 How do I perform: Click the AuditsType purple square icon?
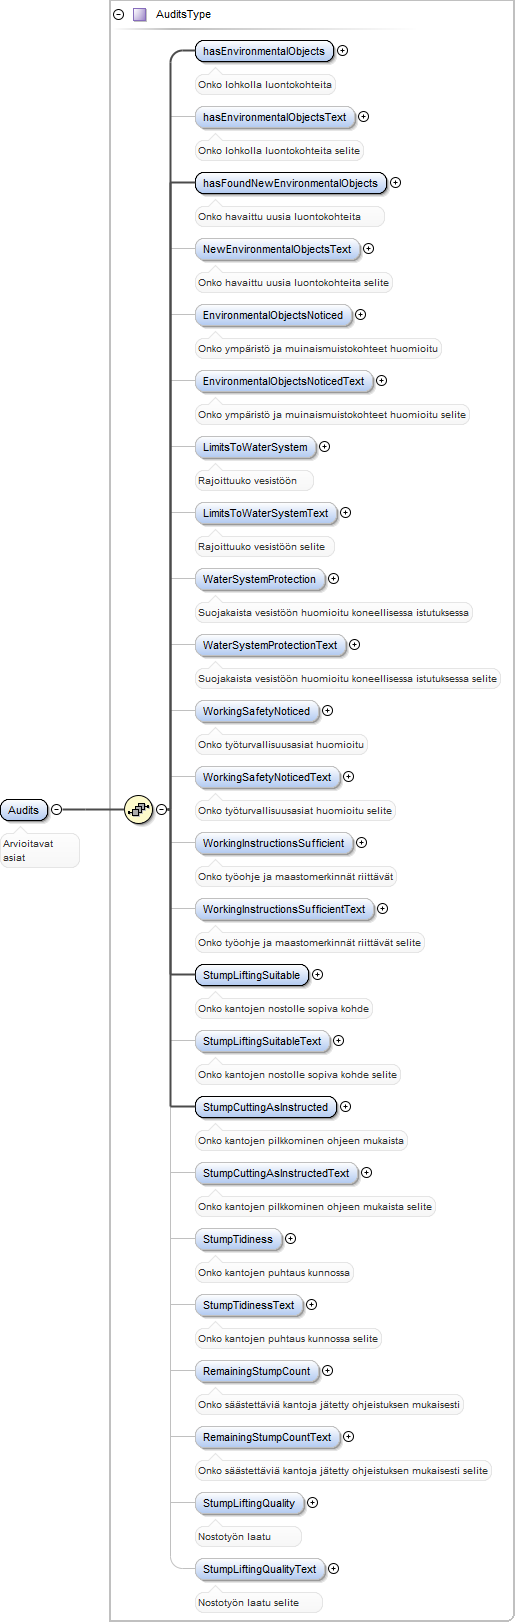click(x=139, y=15)
